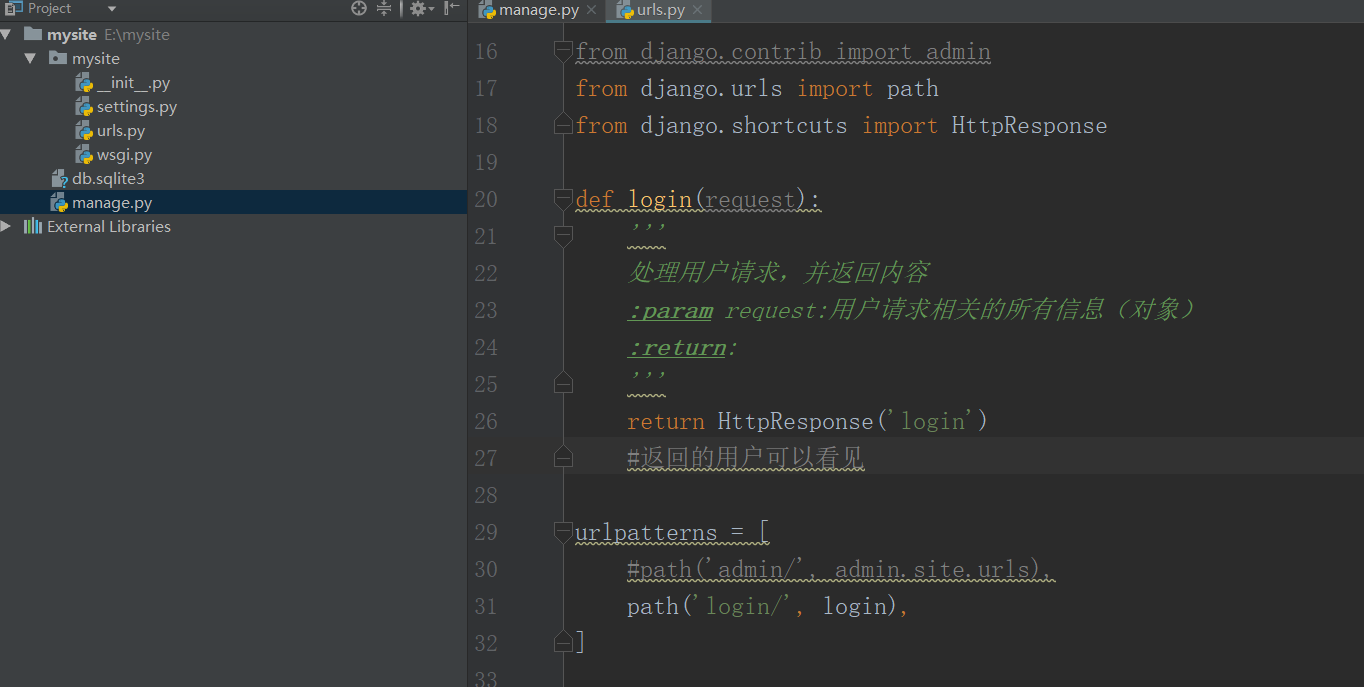
Task: Click the commented '#path('admin/'...' line
Action: tap(840, 570)
